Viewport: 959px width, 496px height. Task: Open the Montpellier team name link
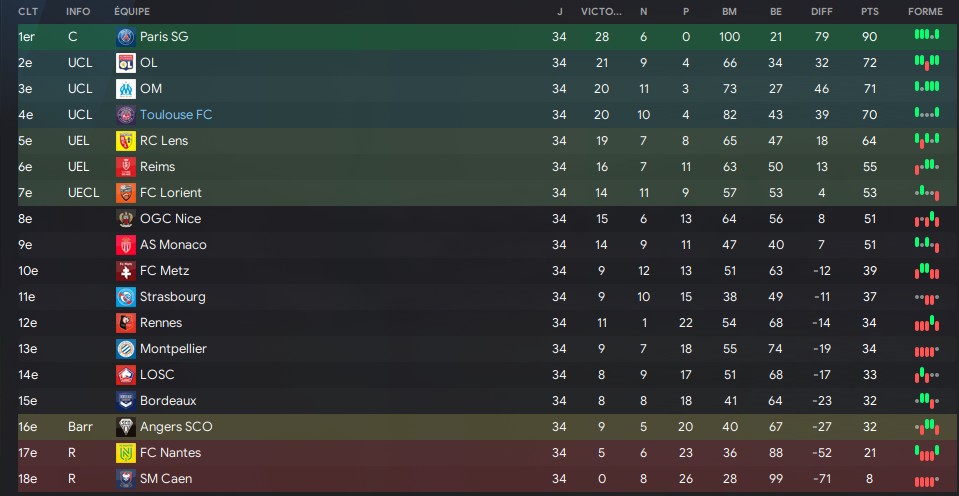click(x=173, y=349)
